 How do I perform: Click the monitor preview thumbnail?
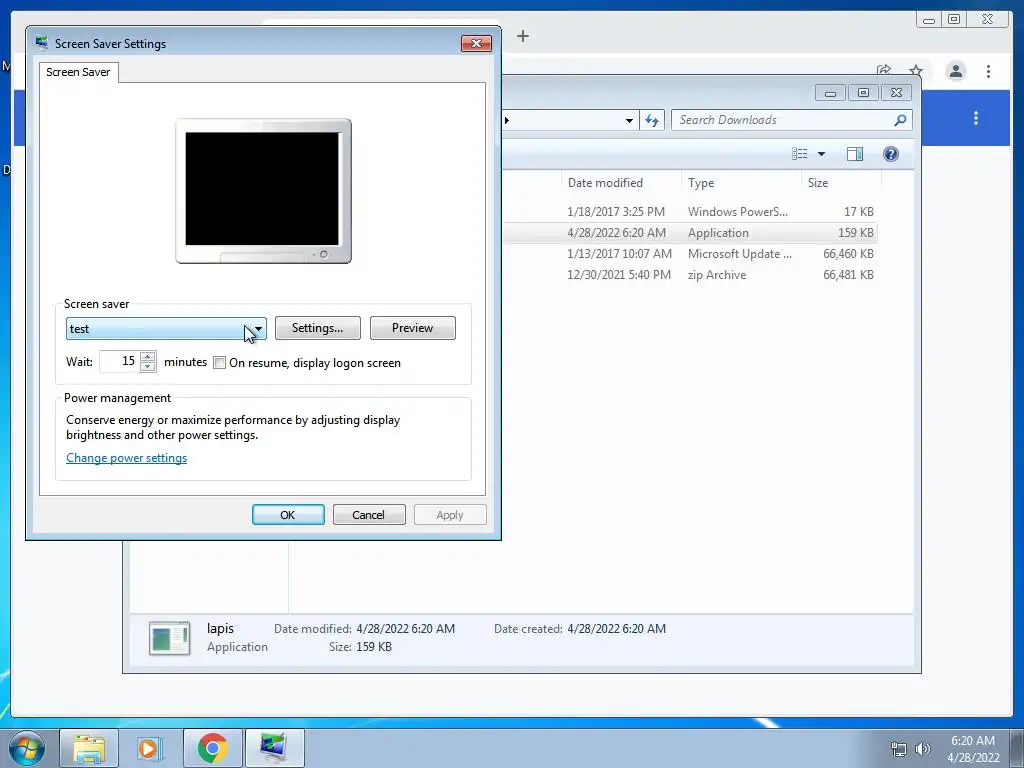click(263, 191)
